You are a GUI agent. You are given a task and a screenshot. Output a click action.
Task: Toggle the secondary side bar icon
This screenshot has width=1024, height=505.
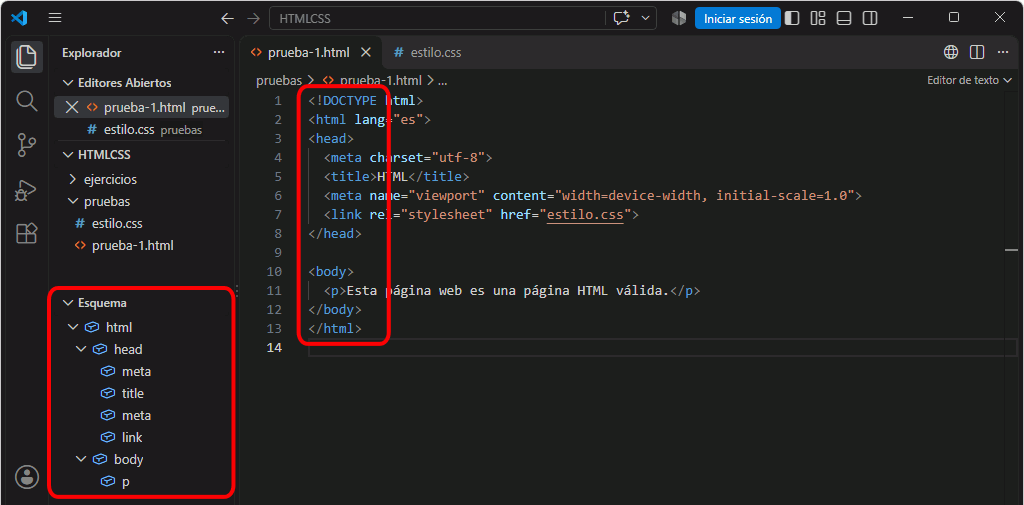[x=870, y=18]
